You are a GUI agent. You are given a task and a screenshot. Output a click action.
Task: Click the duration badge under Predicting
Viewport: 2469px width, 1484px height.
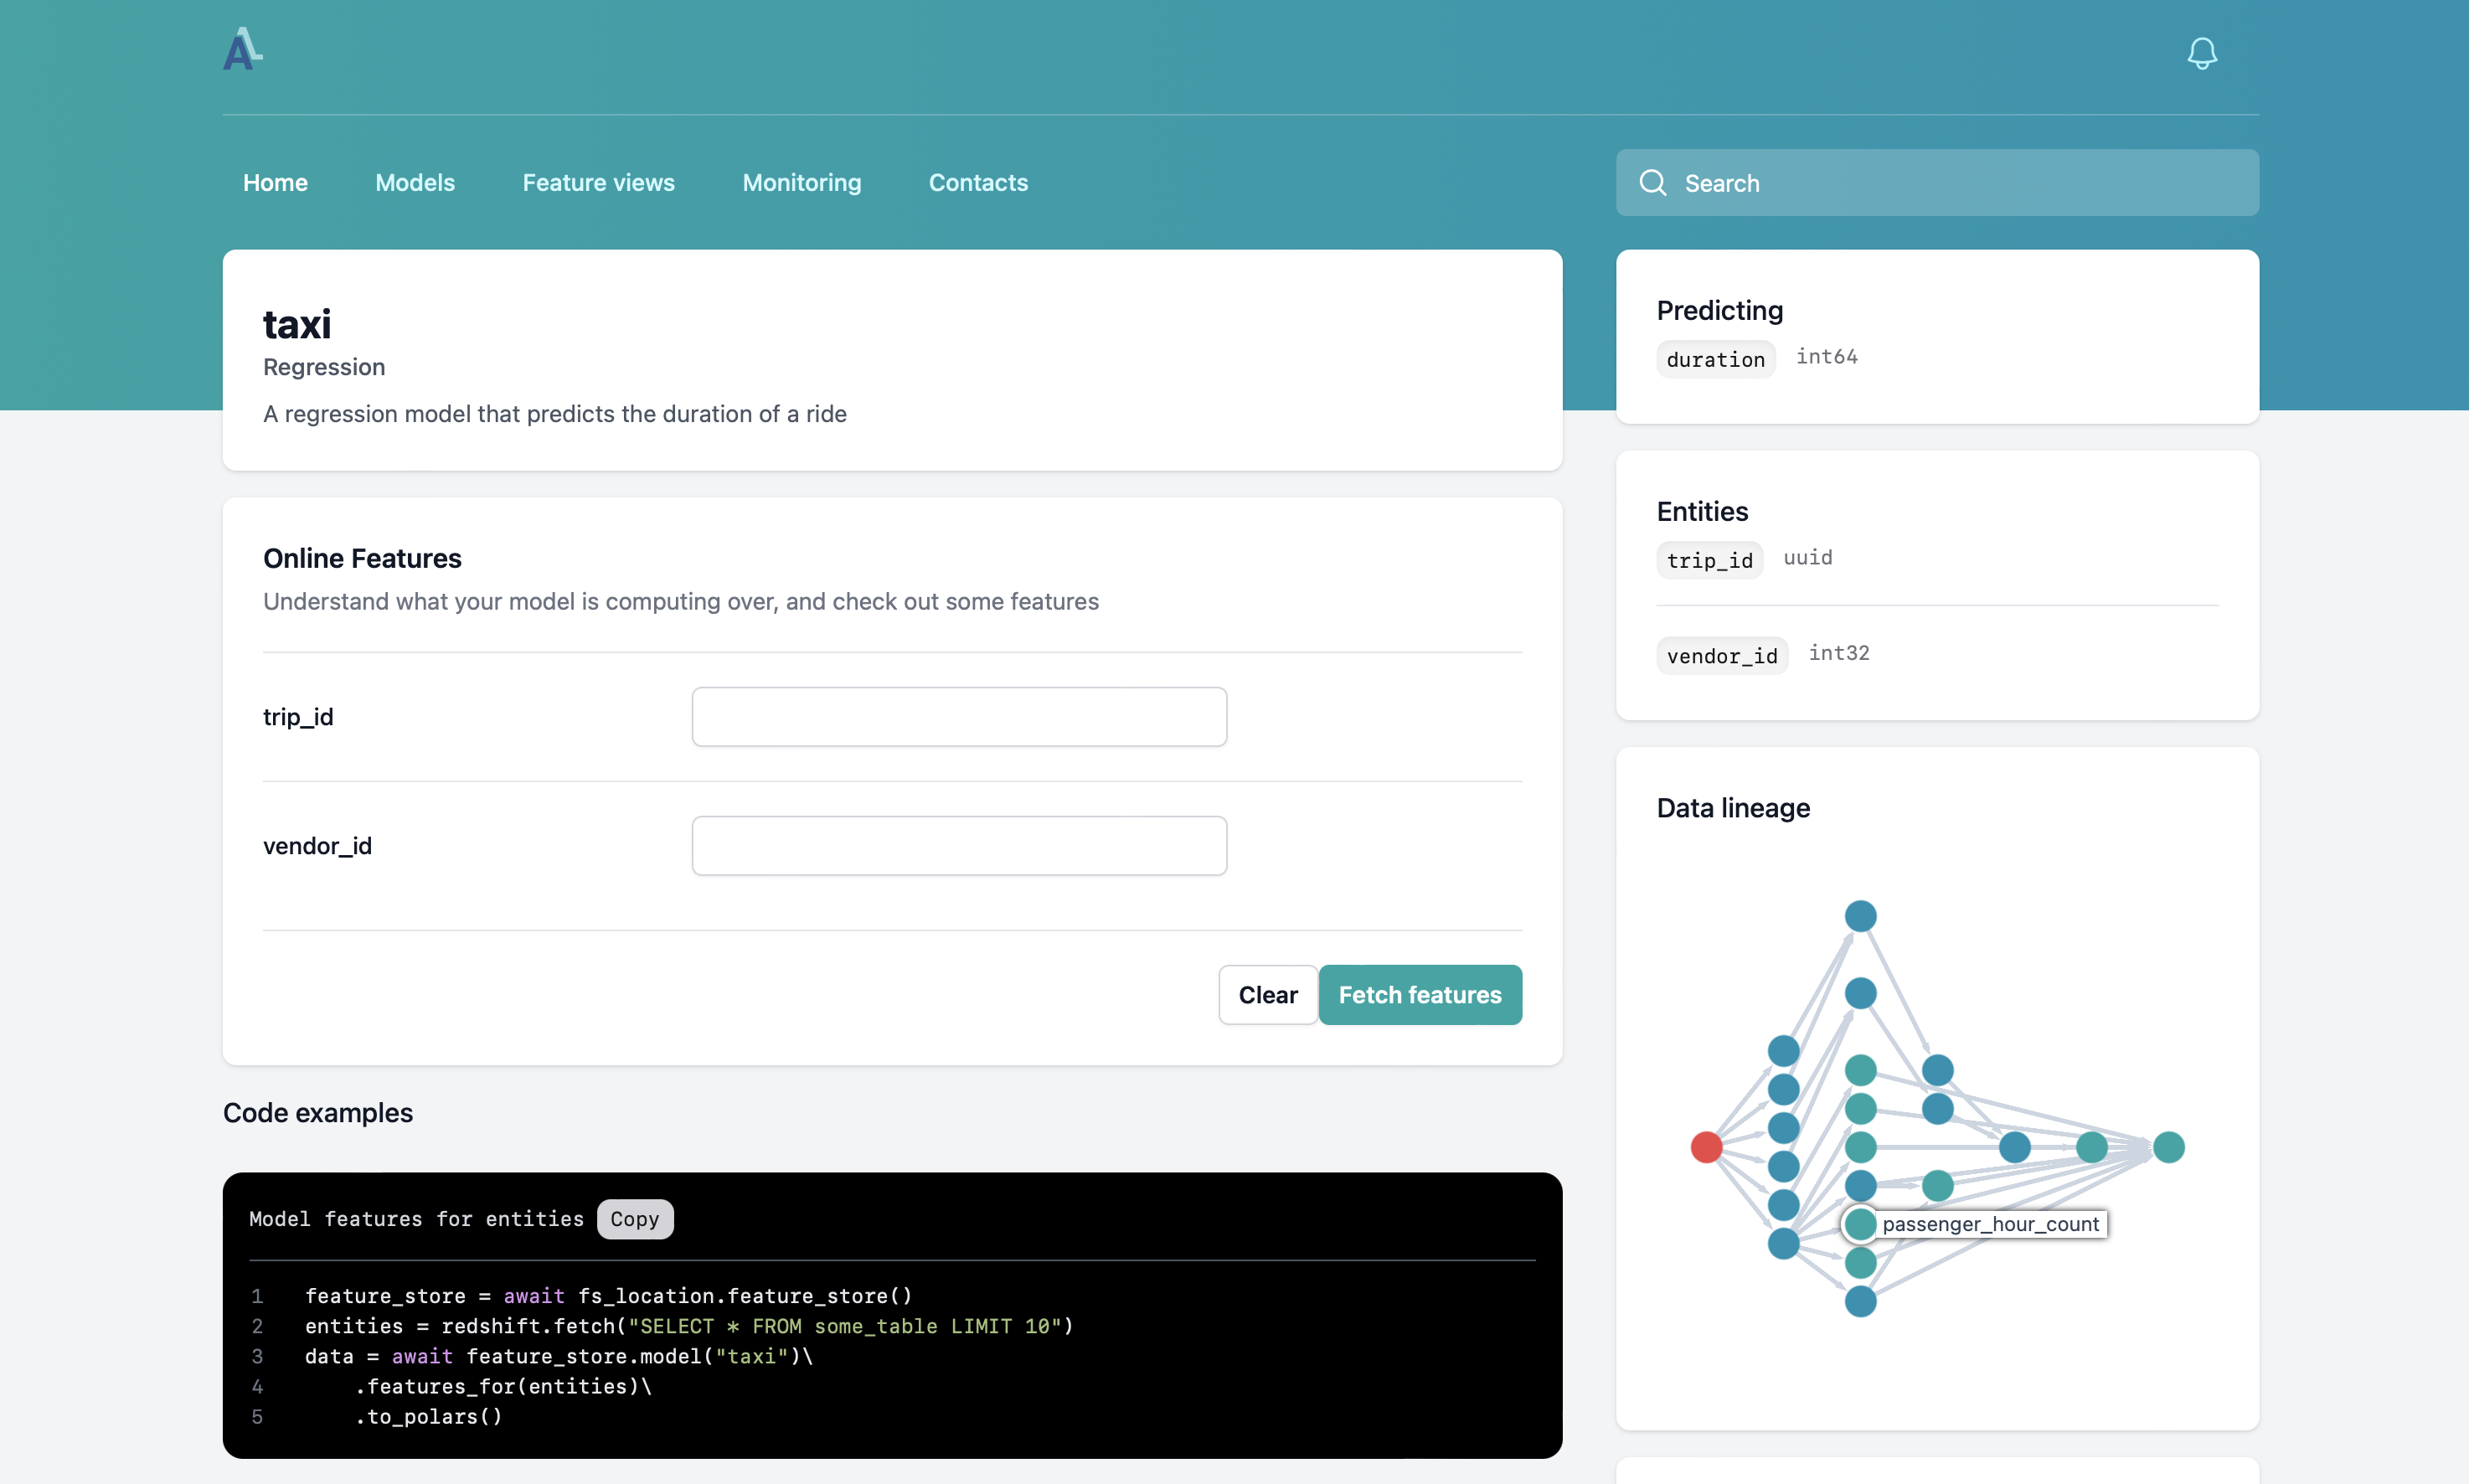[x=1714, y=359]
